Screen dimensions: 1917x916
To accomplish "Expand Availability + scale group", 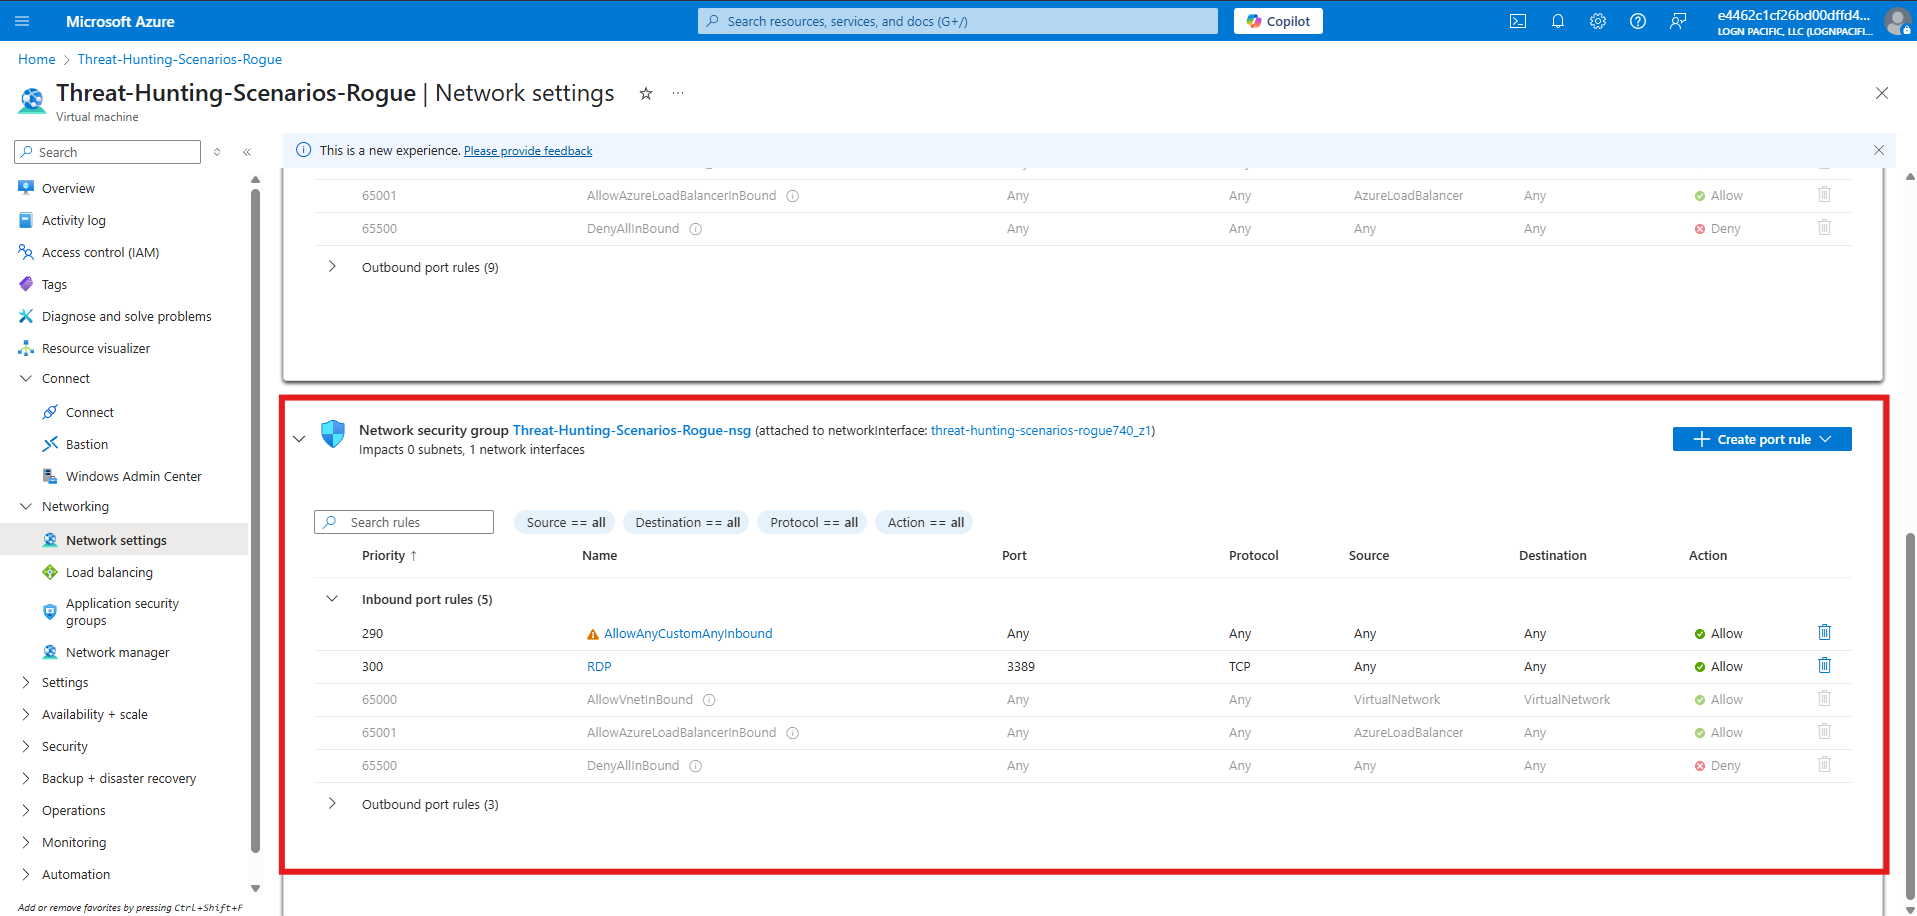I will point(26,714).
